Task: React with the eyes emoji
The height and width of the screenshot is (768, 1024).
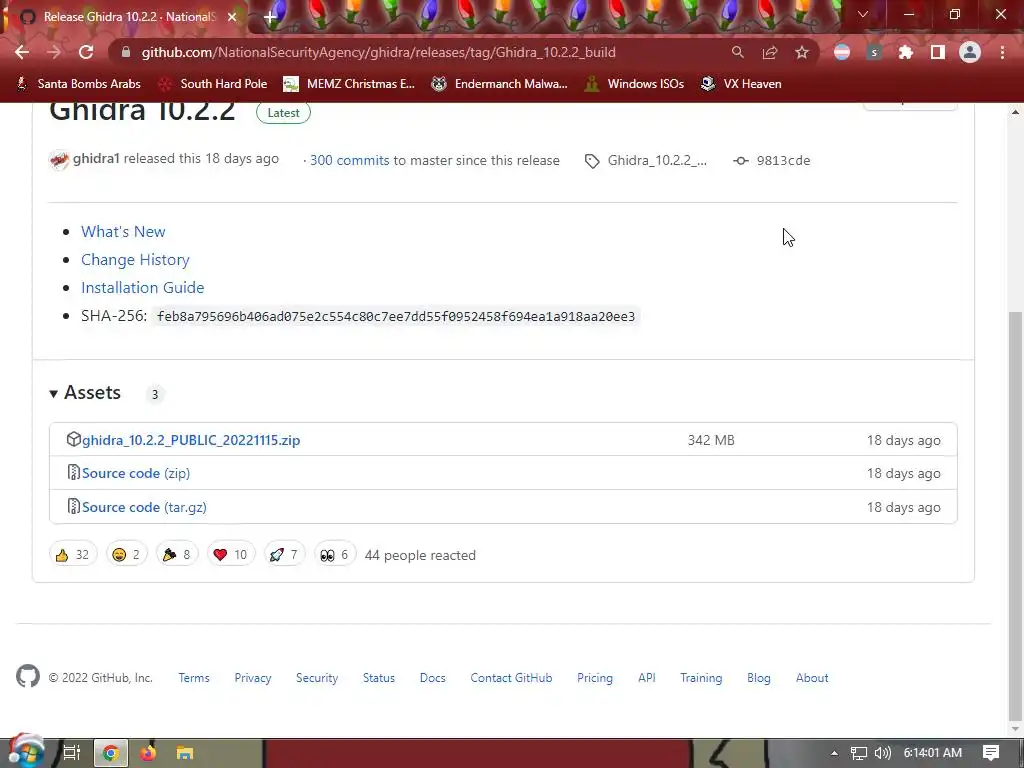Action: (x=334, y=554)
